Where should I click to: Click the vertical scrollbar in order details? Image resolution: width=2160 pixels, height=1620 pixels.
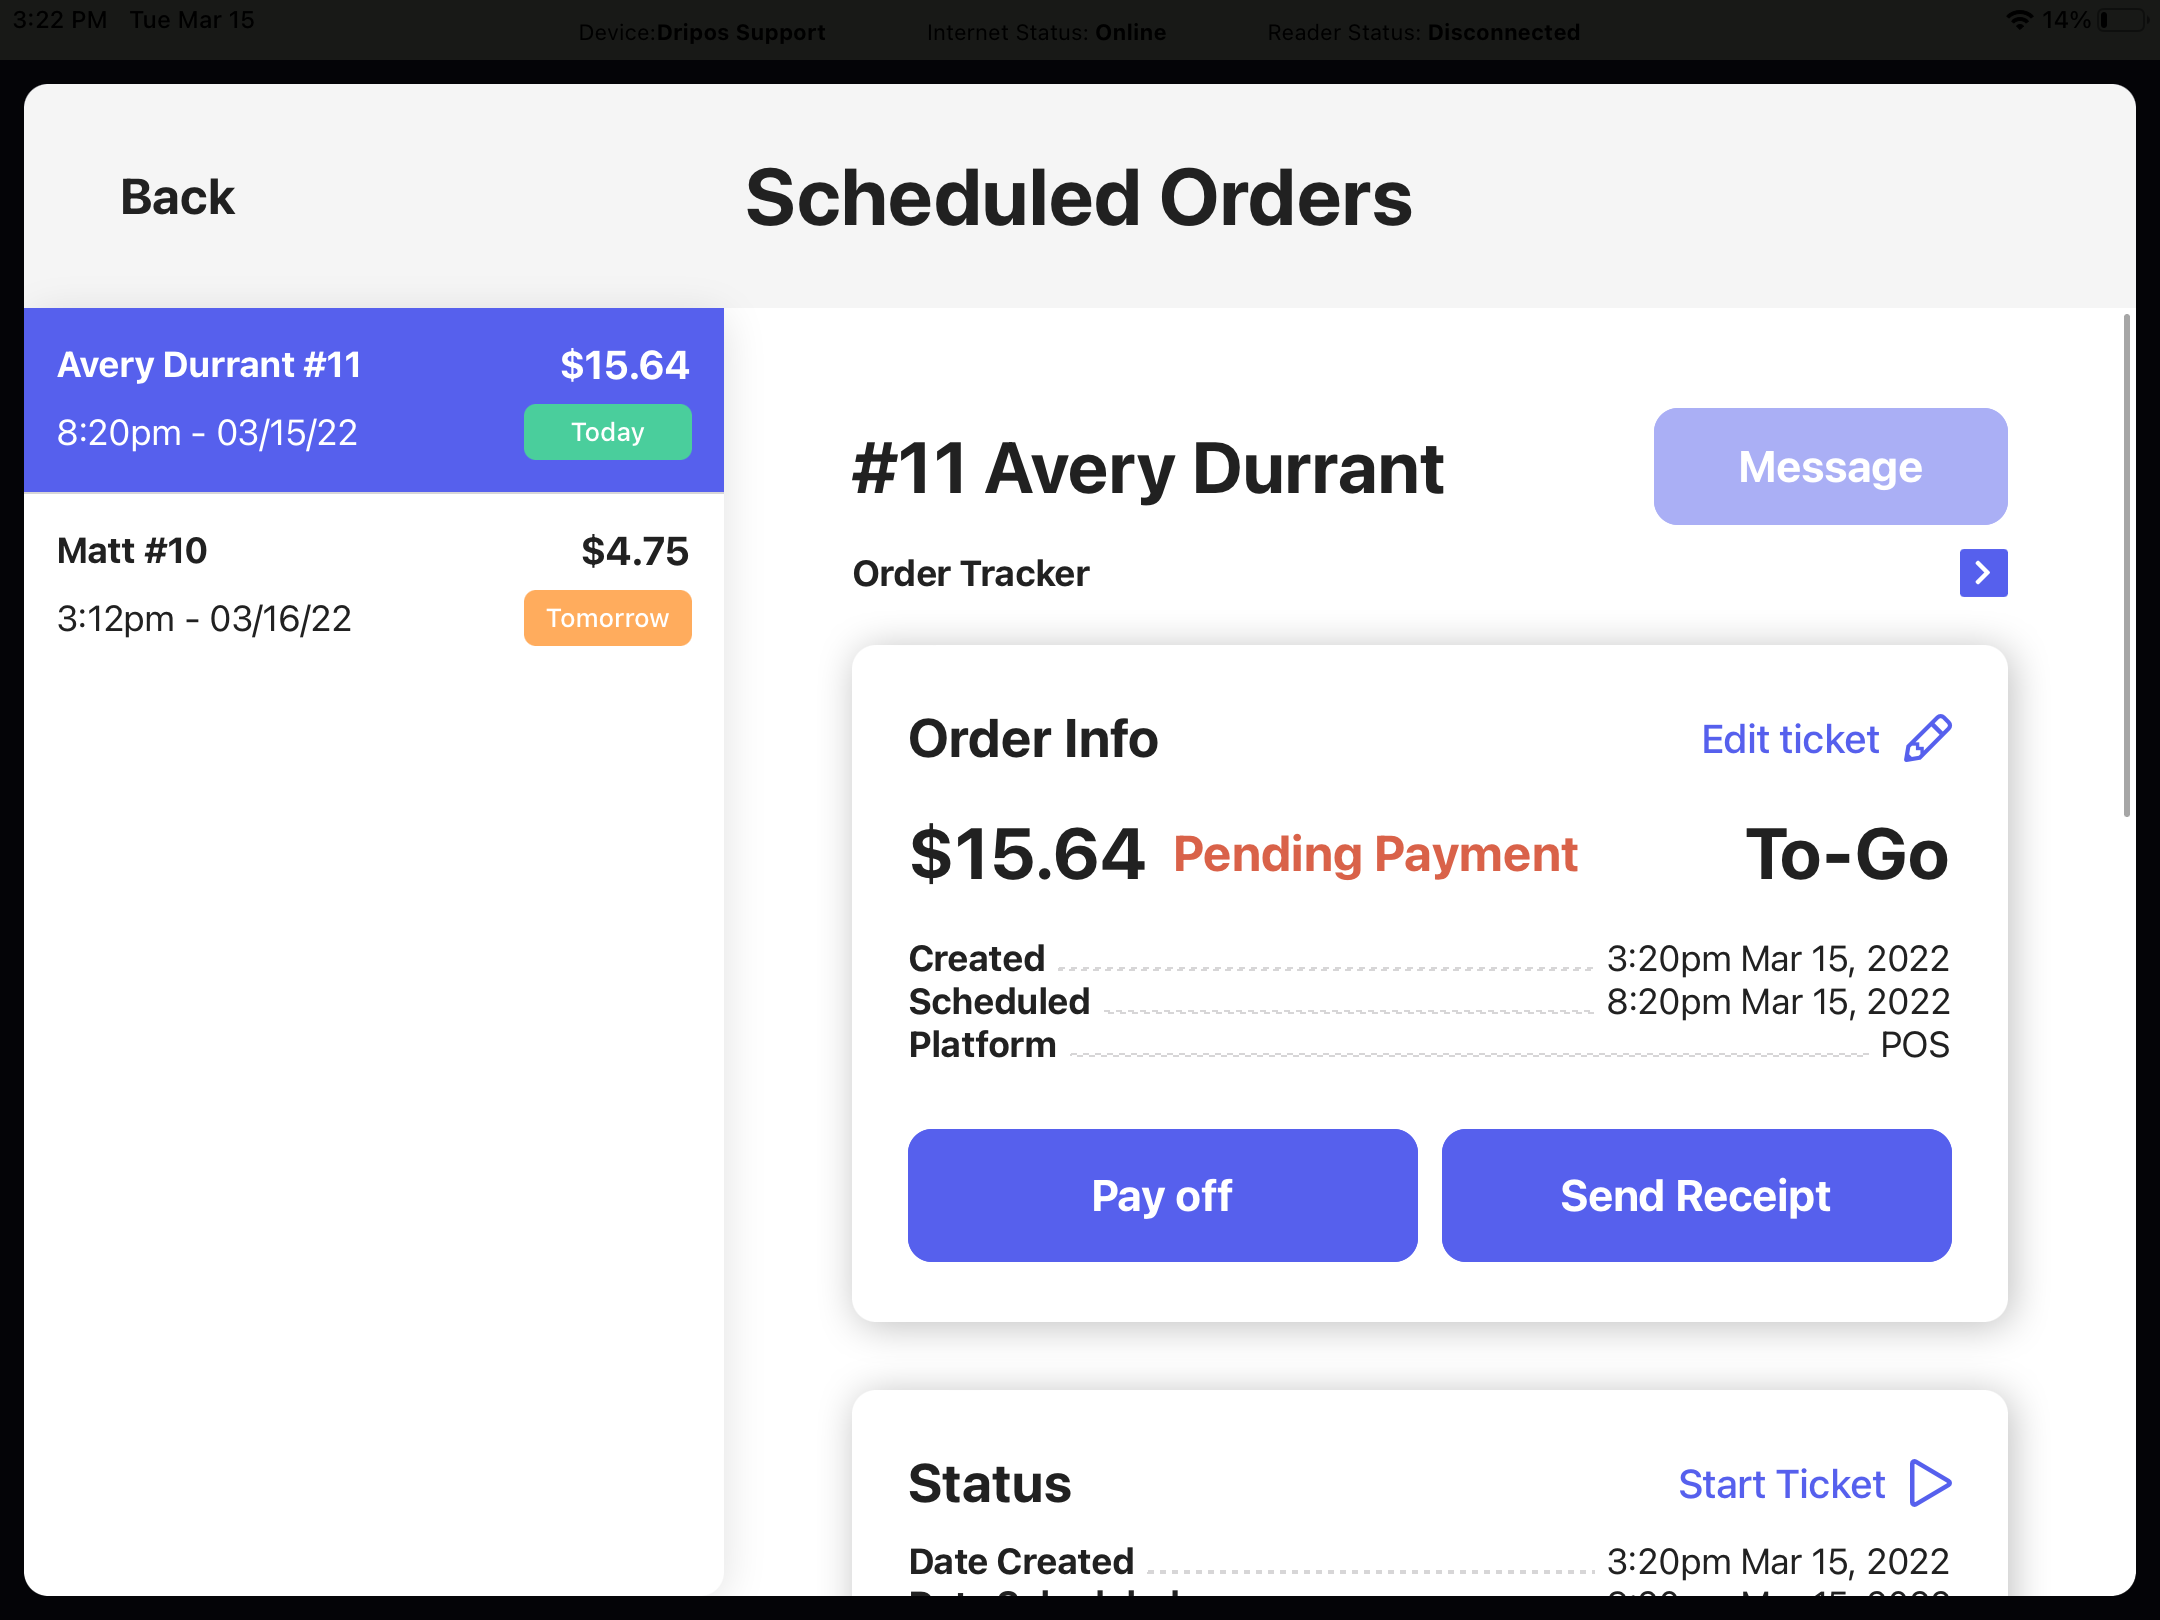2127,565
